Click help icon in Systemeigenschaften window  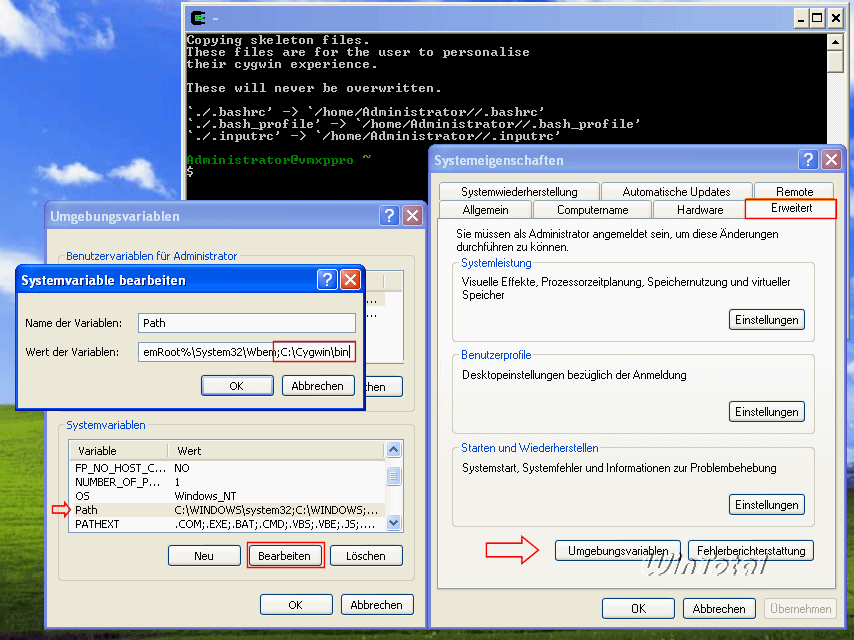[808, 160]
